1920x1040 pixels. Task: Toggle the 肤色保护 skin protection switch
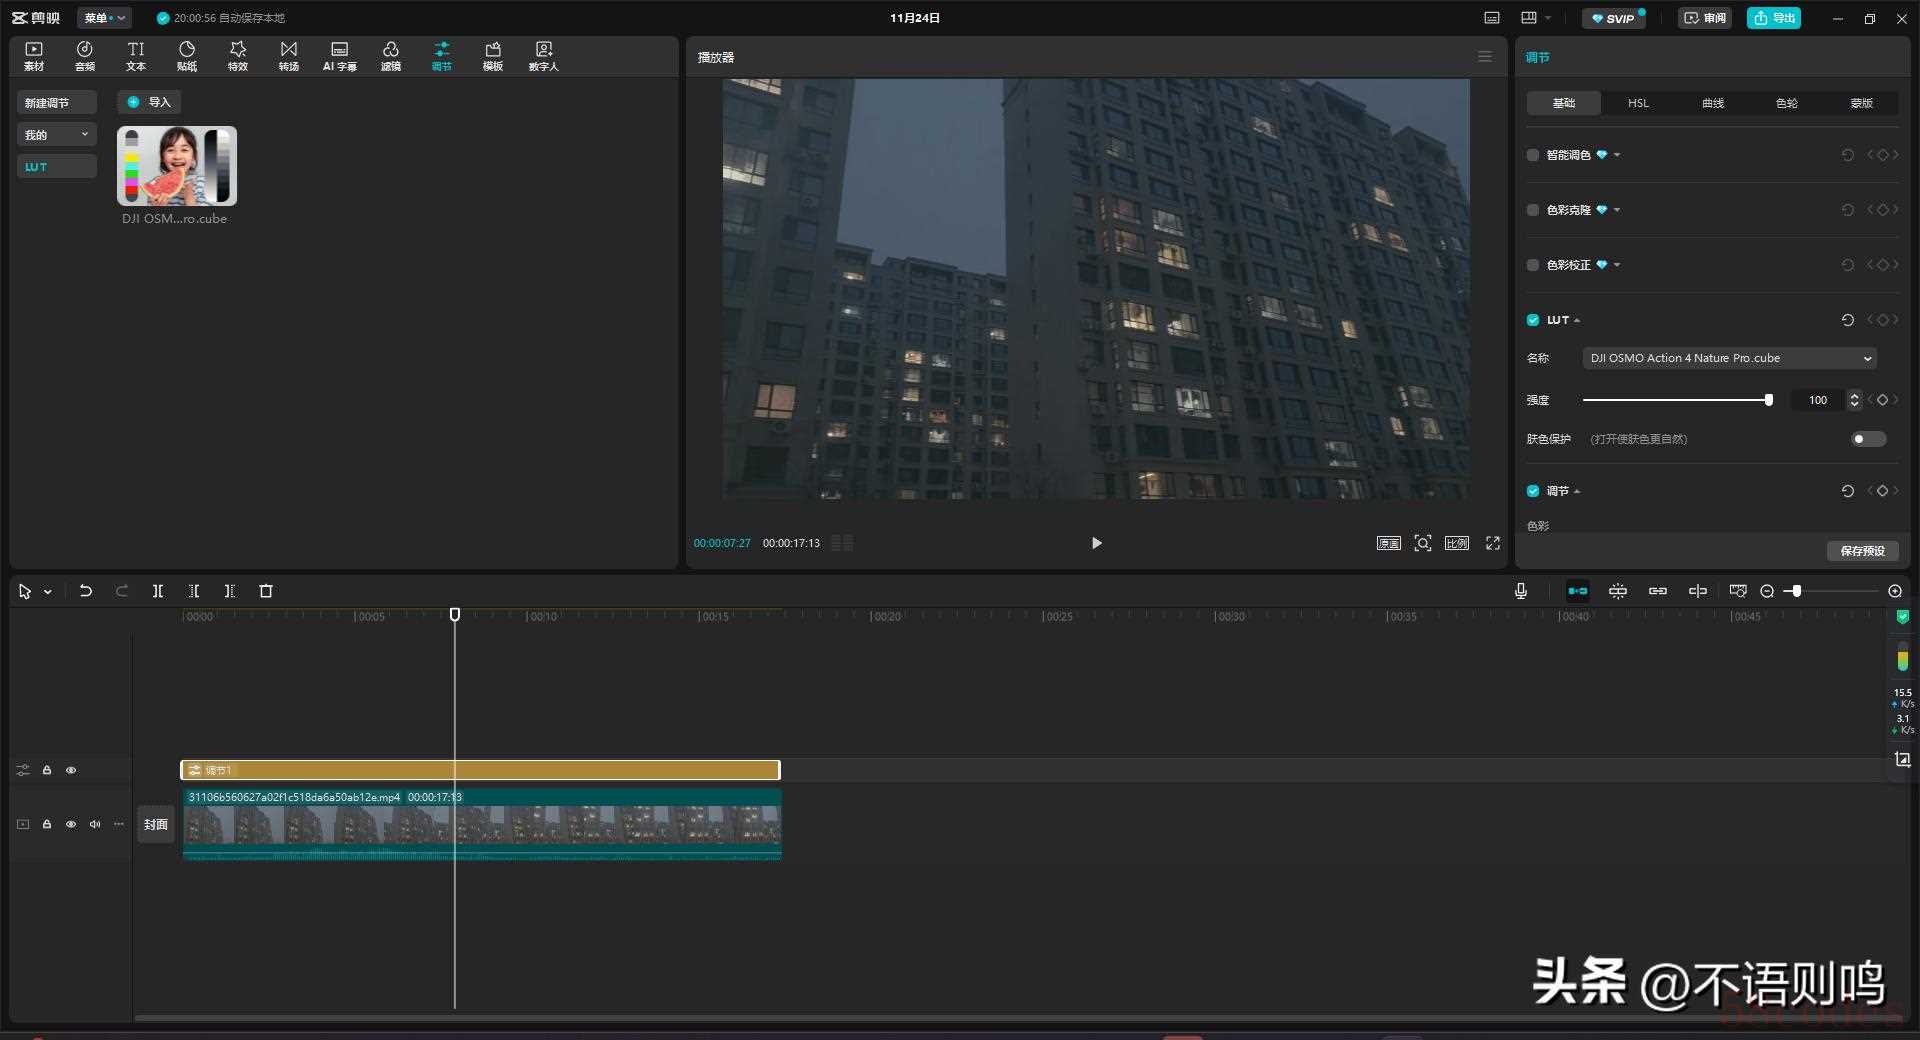click(x=1866, y=439)
